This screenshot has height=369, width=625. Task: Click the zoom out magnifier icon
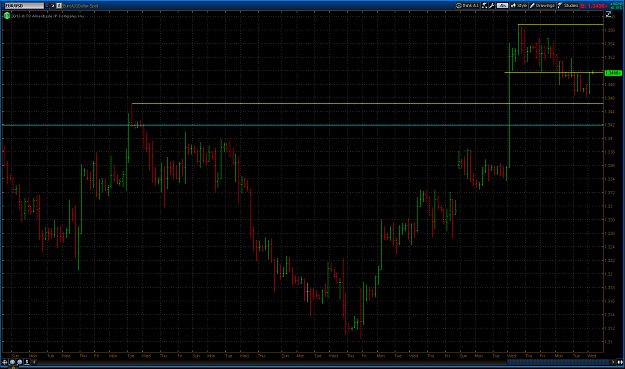pos(20,362)
